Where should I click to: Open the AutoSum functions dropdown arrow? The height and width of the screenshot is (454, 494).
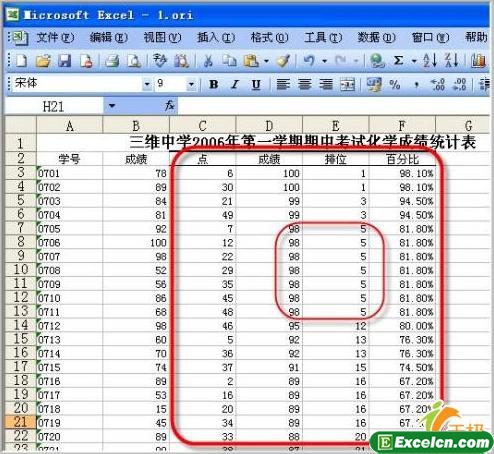point(414,61)
